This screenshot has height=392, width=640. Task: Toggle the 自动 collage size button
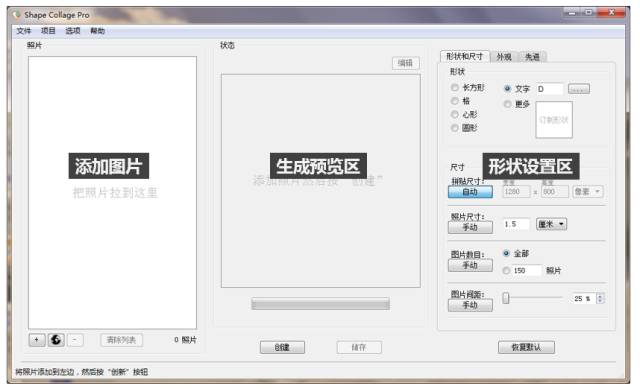point(470,192)
